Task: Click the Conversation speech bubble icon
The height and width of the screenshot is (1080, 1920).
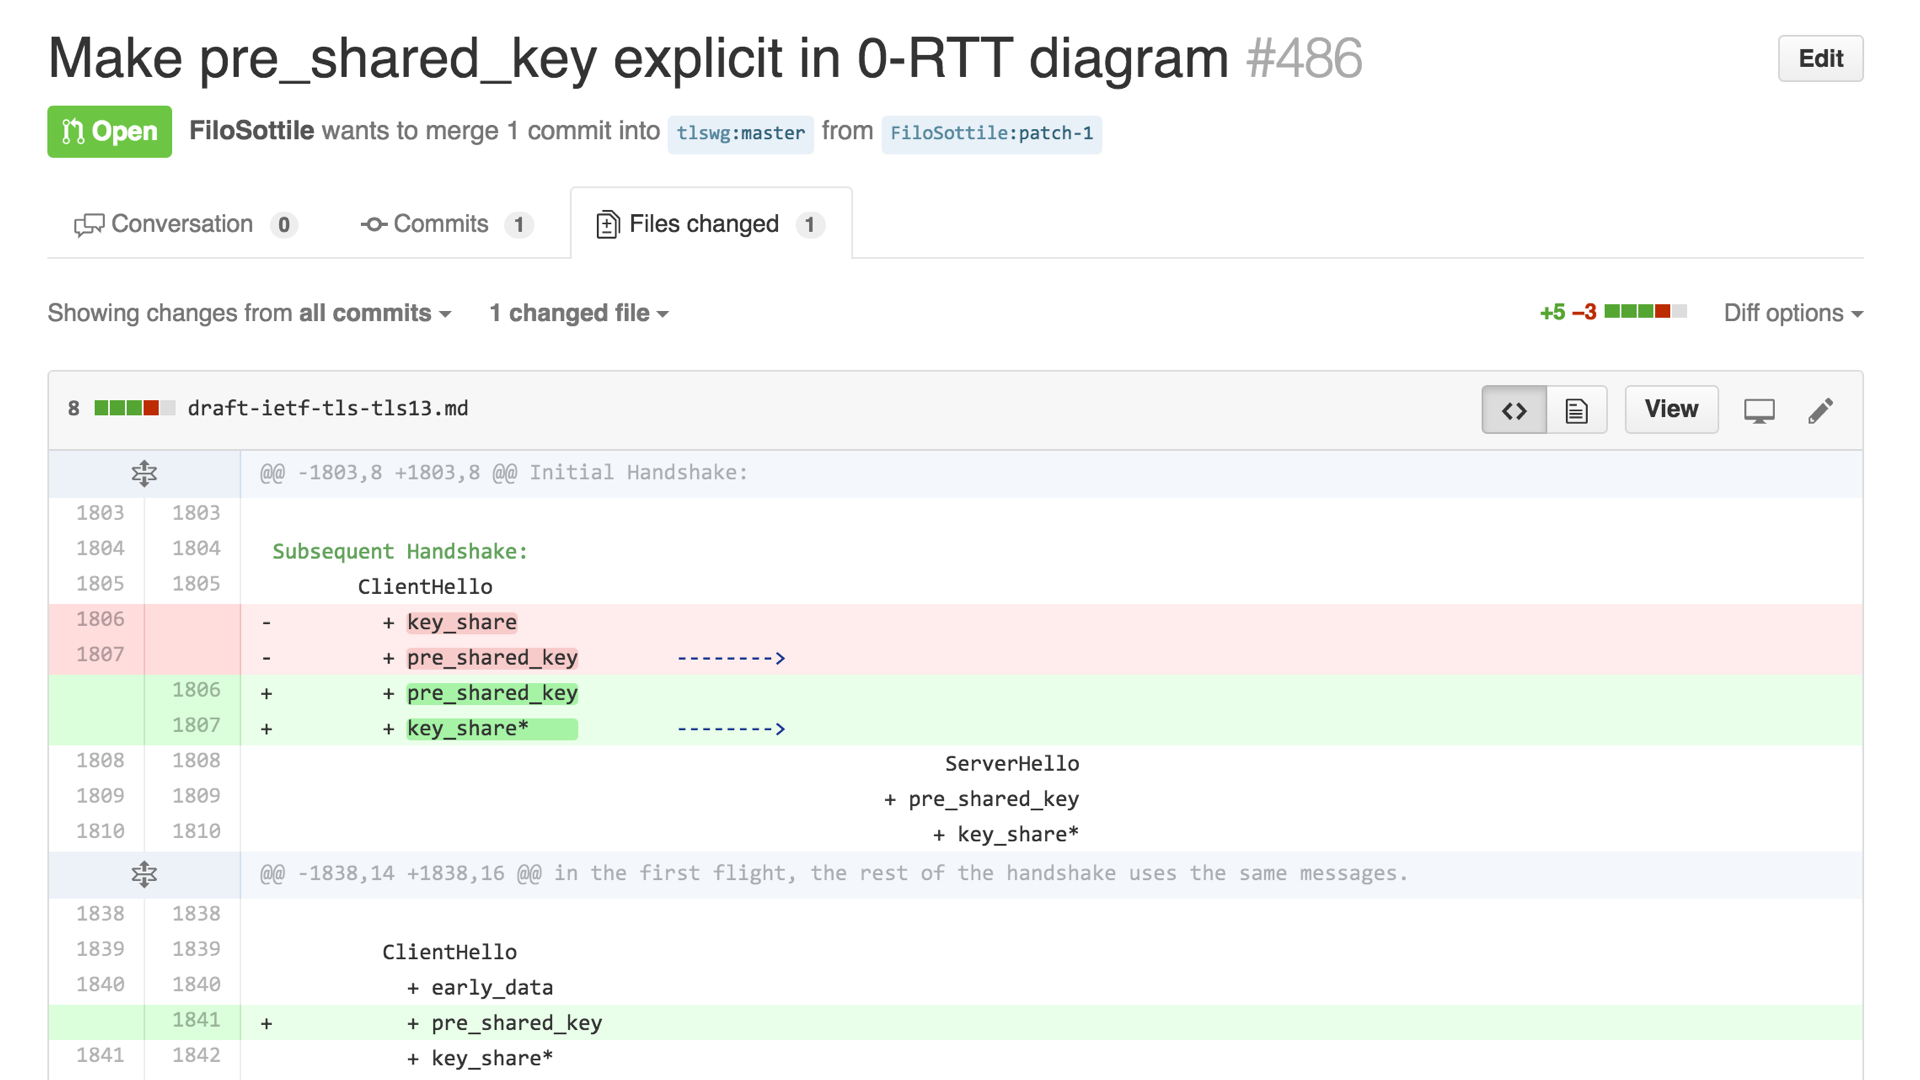Action: 88,225
